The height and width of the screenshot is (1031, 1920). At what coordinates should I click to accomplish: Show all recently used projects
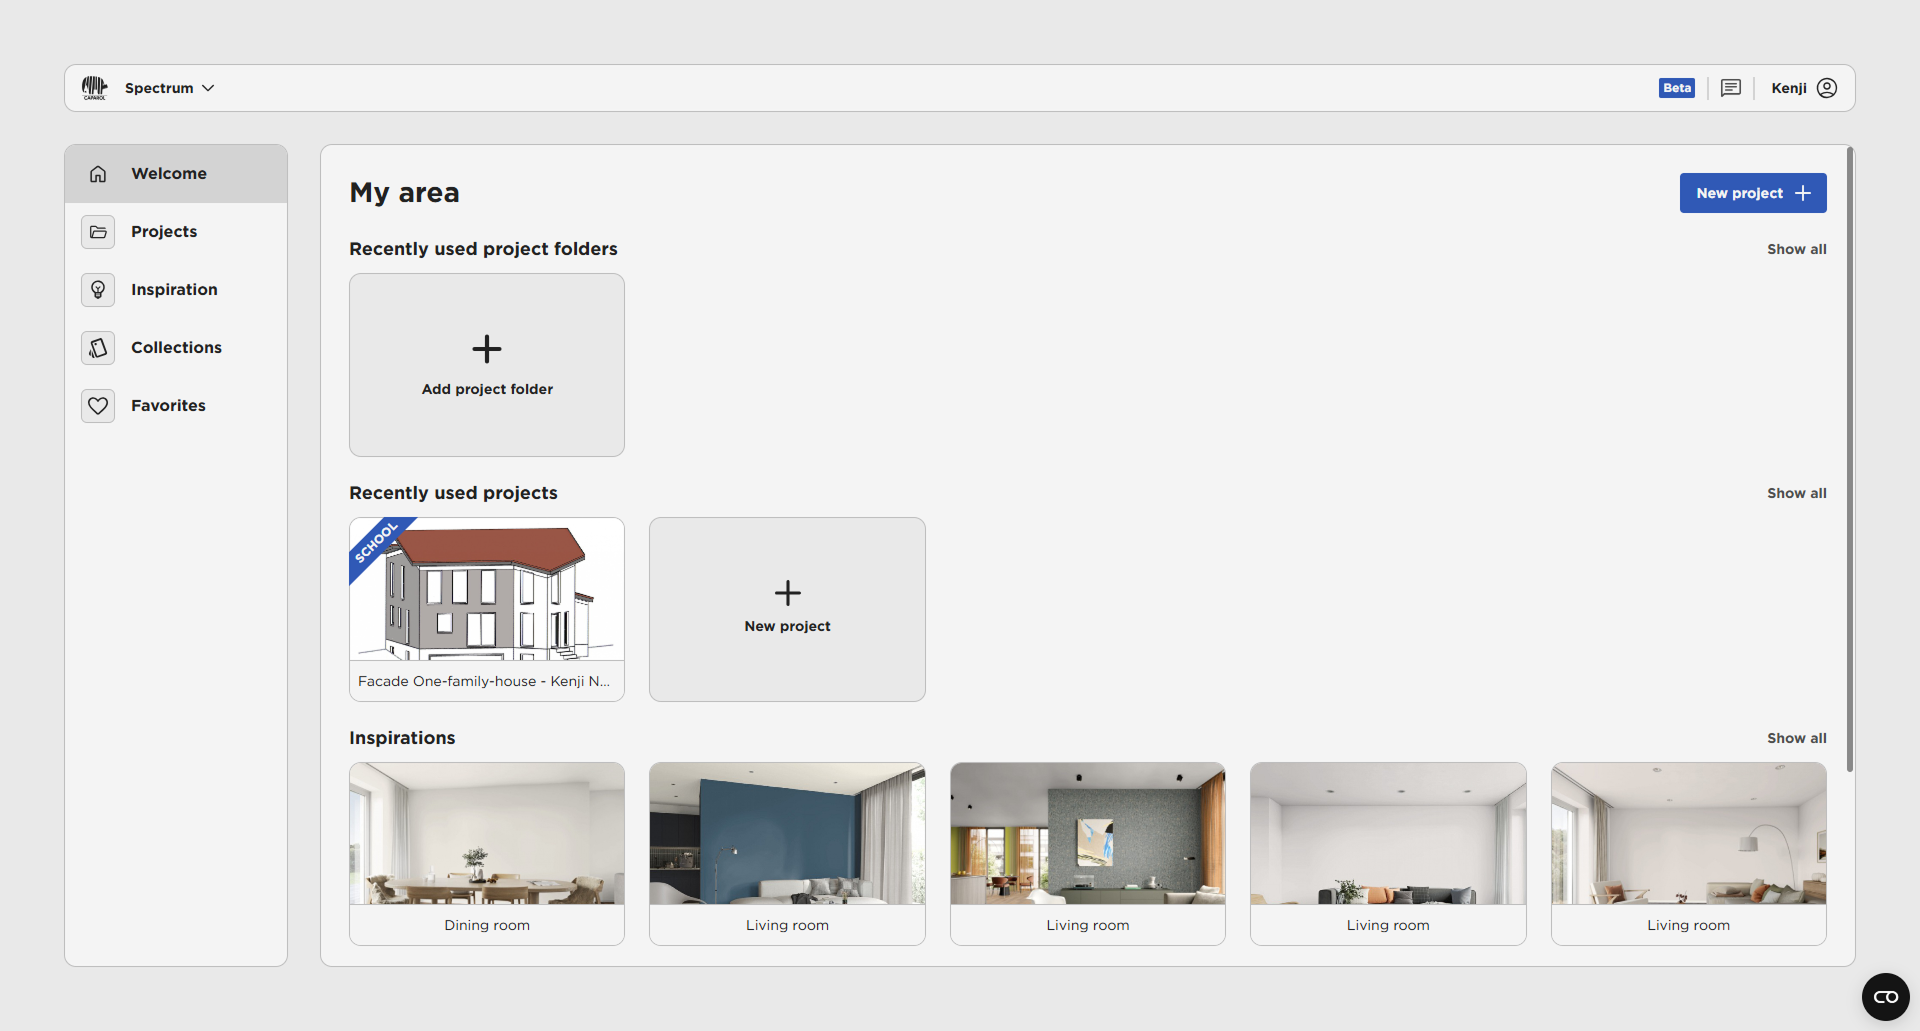1796,492
